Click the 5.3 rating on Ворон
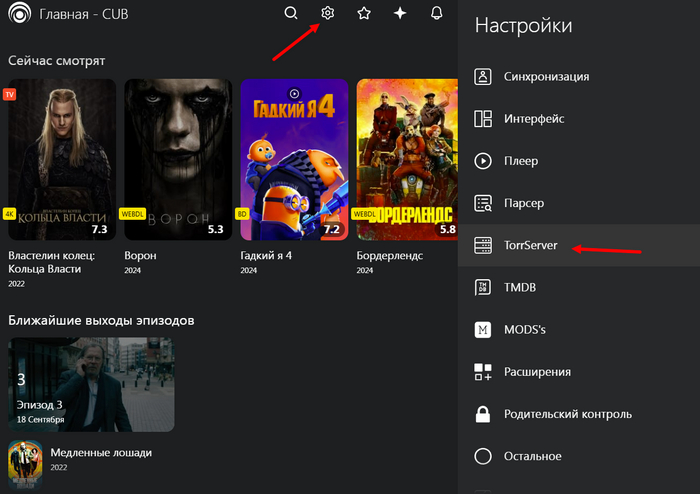Screen dimensions: 700x494 tap(215, 229)
